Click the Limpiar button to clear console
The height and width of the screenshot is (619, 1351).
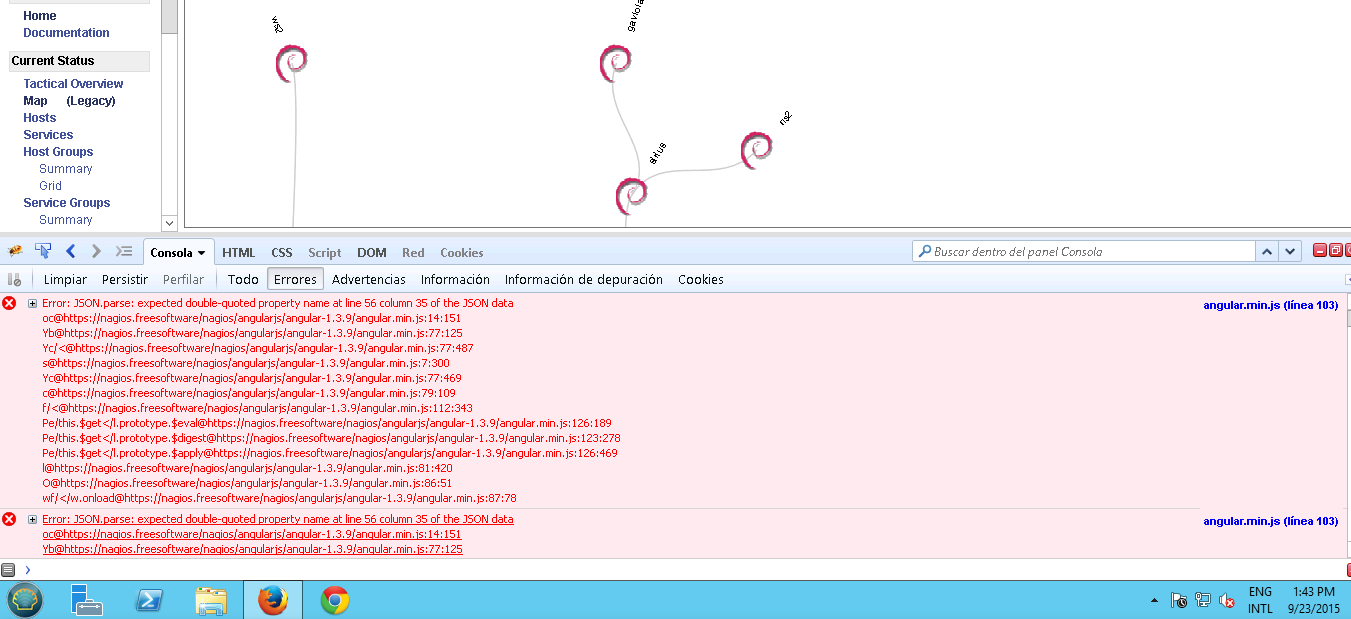pos(65,280)
